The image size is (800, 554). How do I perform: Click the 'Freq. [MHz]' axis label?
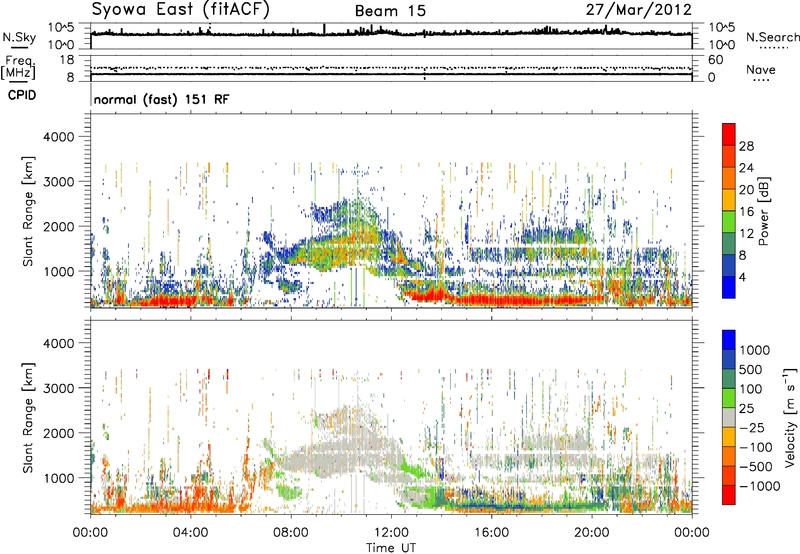click(18, 69)
